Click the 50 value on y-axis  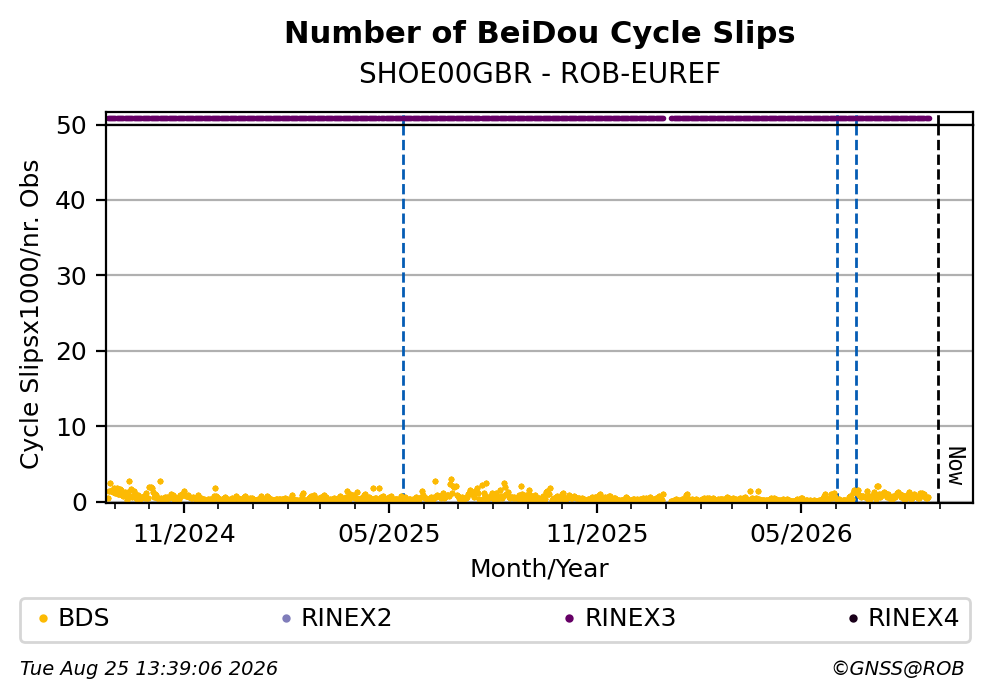pyautogui.click(x=72, y=125)
